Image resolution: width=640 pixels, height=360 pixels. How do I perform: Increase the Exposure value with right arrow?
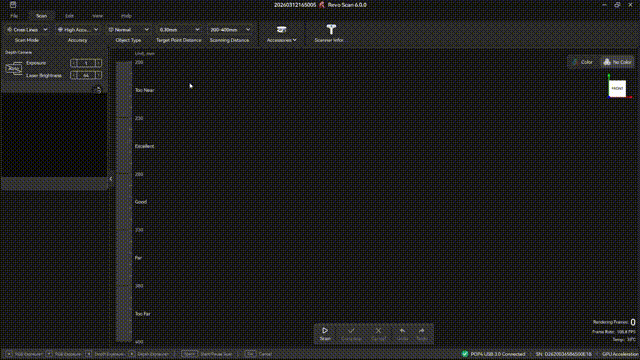pos(98,63)
